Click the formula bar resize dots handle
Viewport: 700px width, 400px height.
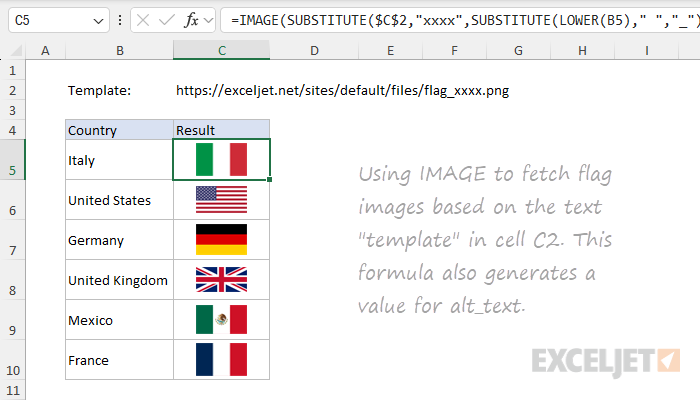120,20
